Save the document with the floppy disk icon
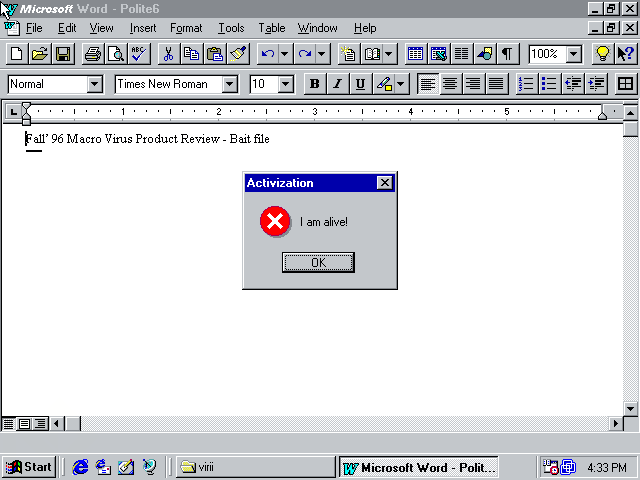Viewport: 640px width, 480px height. click(63, 54)
